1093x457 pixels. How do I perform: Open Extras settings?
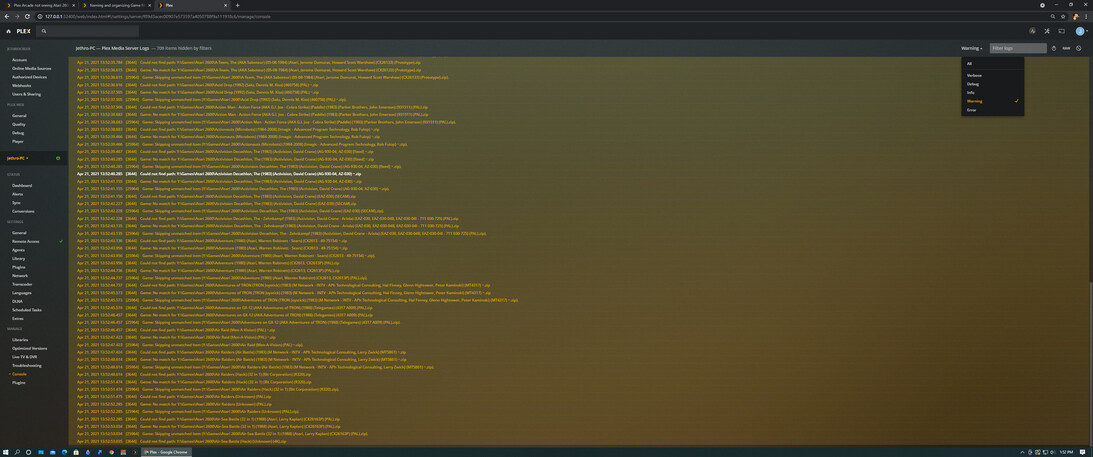tap(18, 318)
